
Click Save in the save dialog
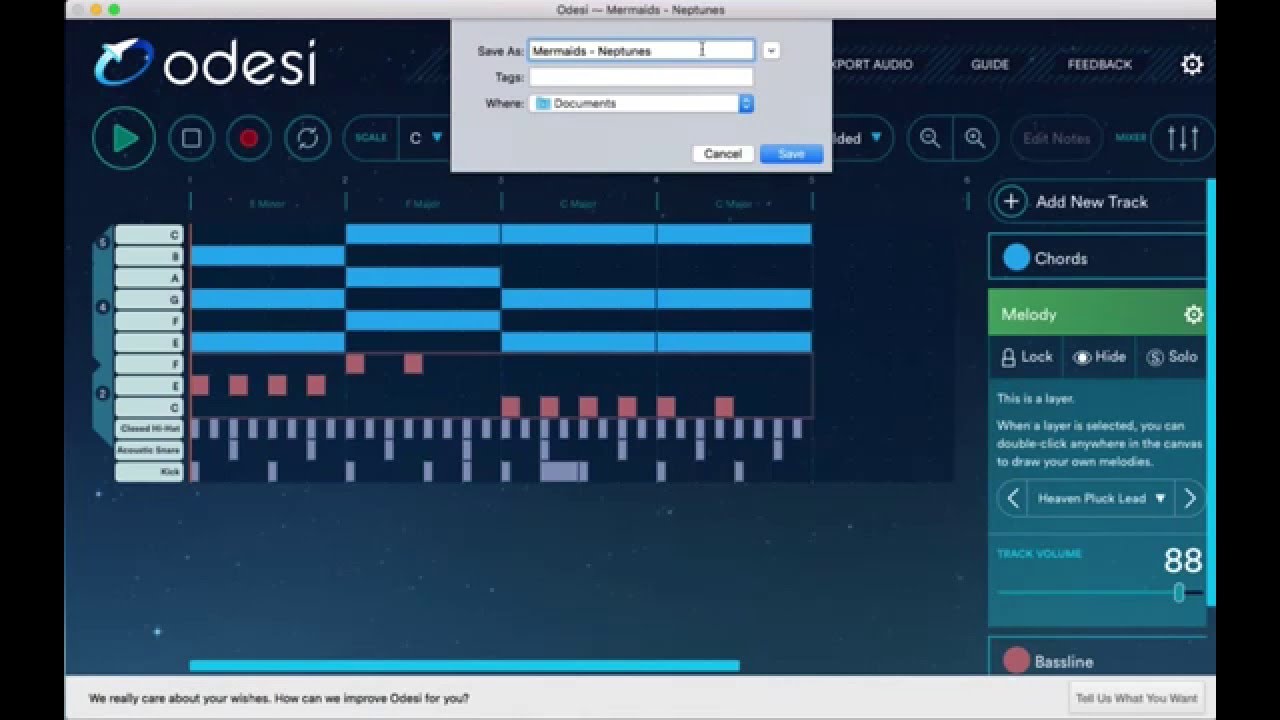point(791,154)
